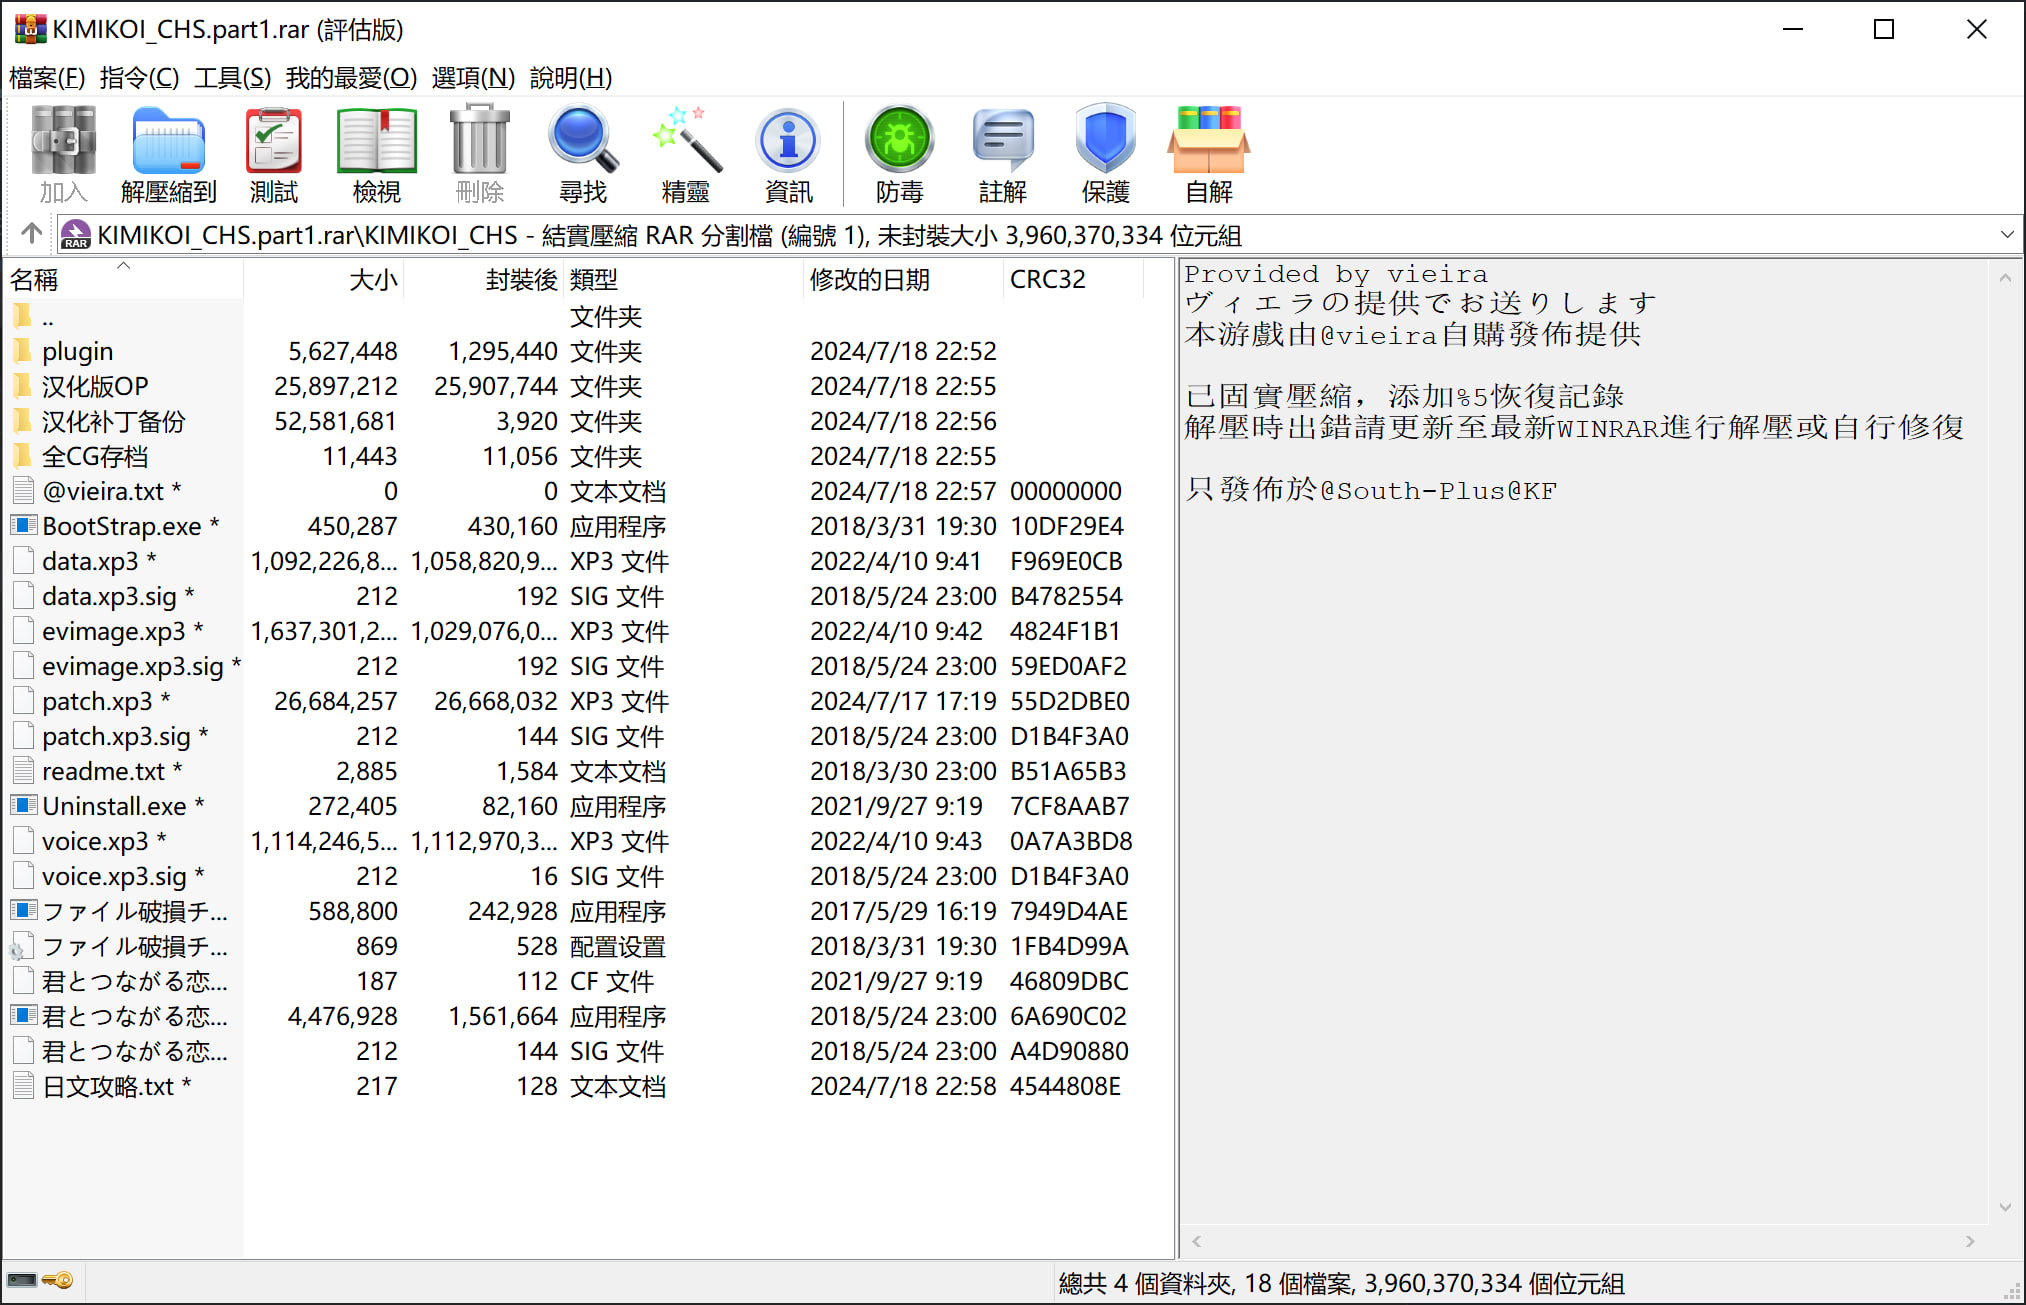This screenshot has height=1305, width=2026.
Task: Run the 防毒 virus scan icon
Action: pyautogui.click(x=899, y=154)
